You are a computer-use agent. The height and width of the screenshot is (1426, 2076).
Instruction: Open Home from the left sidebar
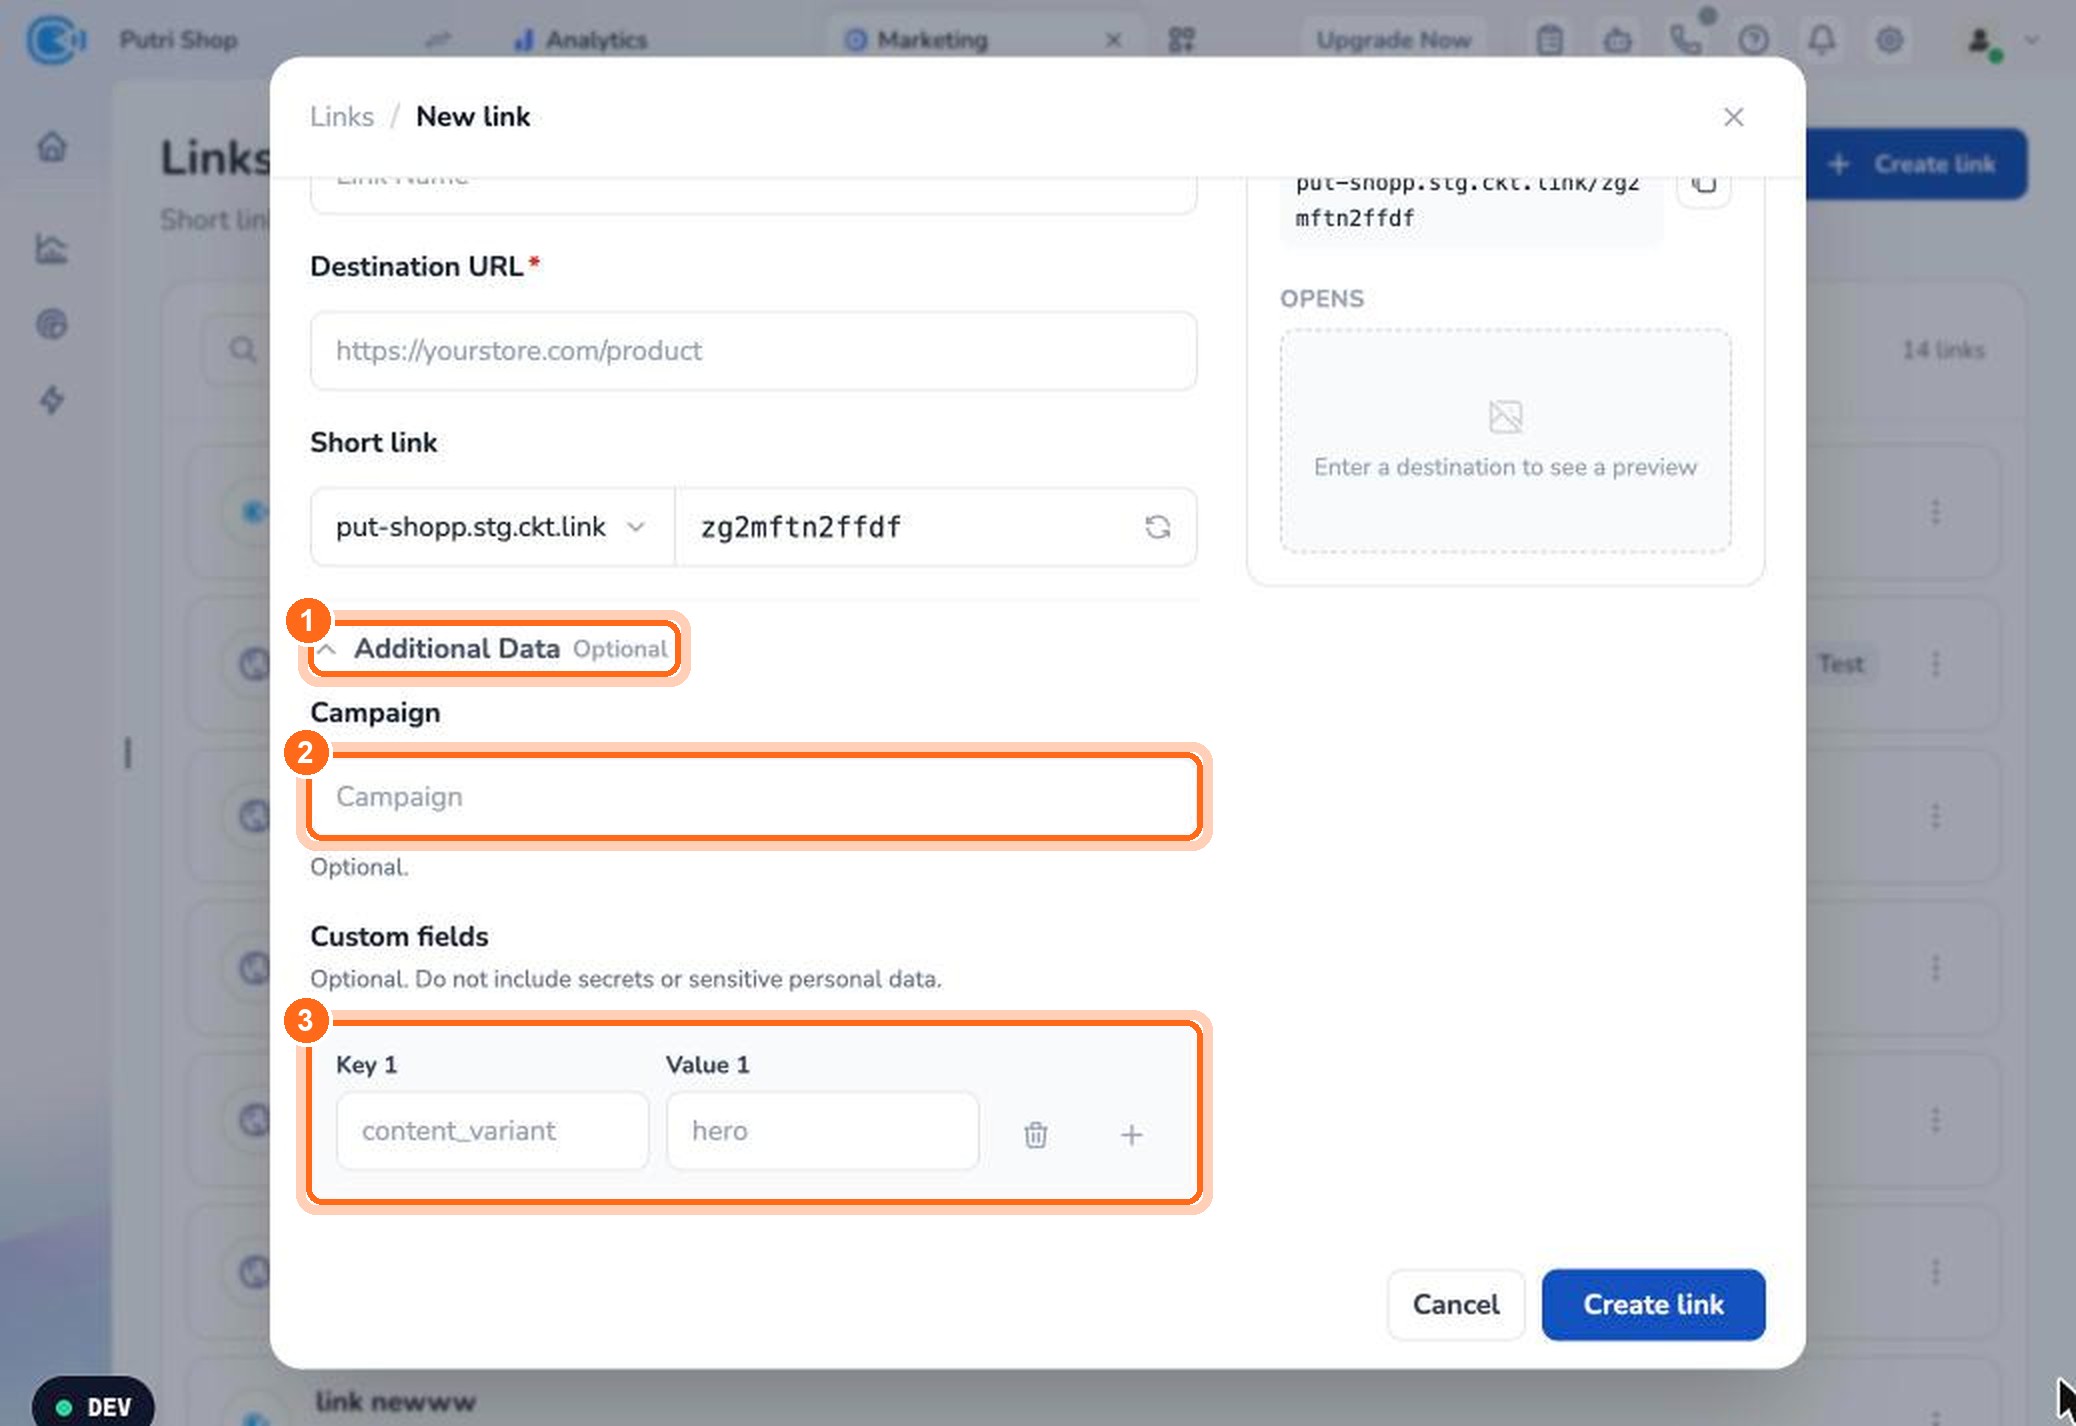coord(52,148)
